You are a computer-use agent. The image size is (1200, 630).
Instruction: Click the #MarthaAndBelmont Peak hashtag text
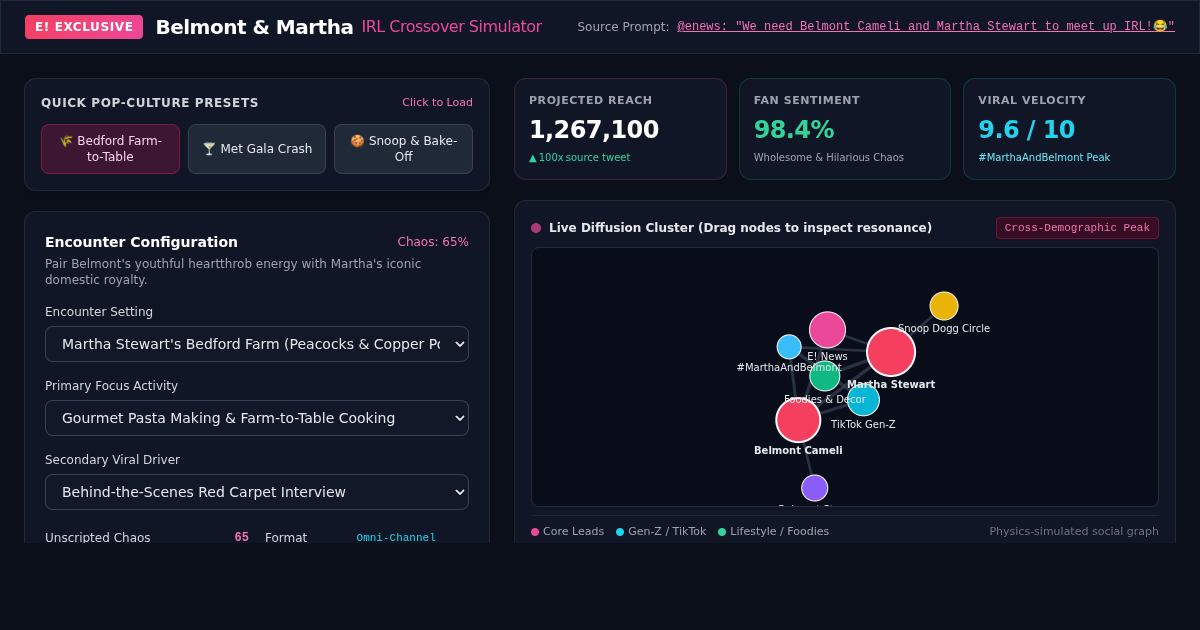pyautogui.click(x=1044, y=158)
